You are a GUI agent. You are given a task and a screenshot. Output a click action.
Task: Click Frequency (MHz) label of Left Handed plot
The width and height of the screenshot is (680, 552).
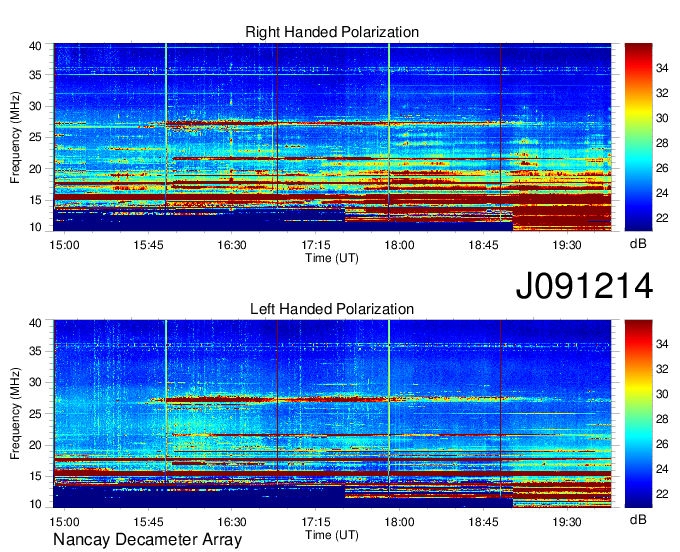coord(15,414)
